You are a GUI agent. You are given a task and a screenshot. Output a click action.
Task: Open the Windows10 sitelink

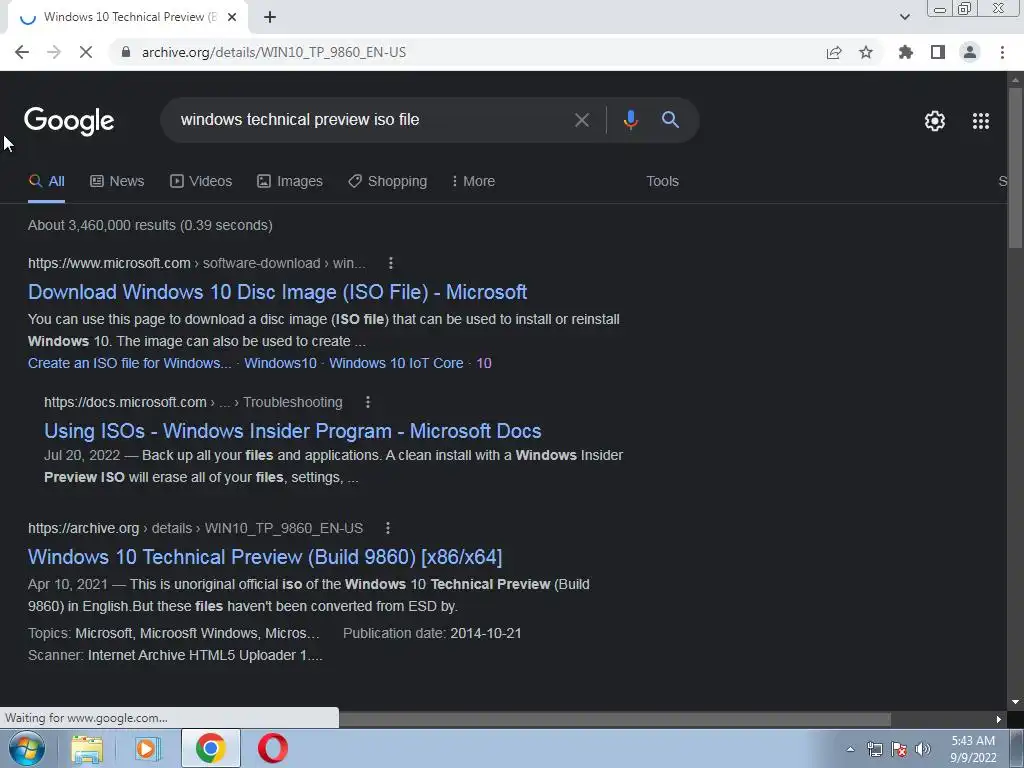tap(280, 363)
